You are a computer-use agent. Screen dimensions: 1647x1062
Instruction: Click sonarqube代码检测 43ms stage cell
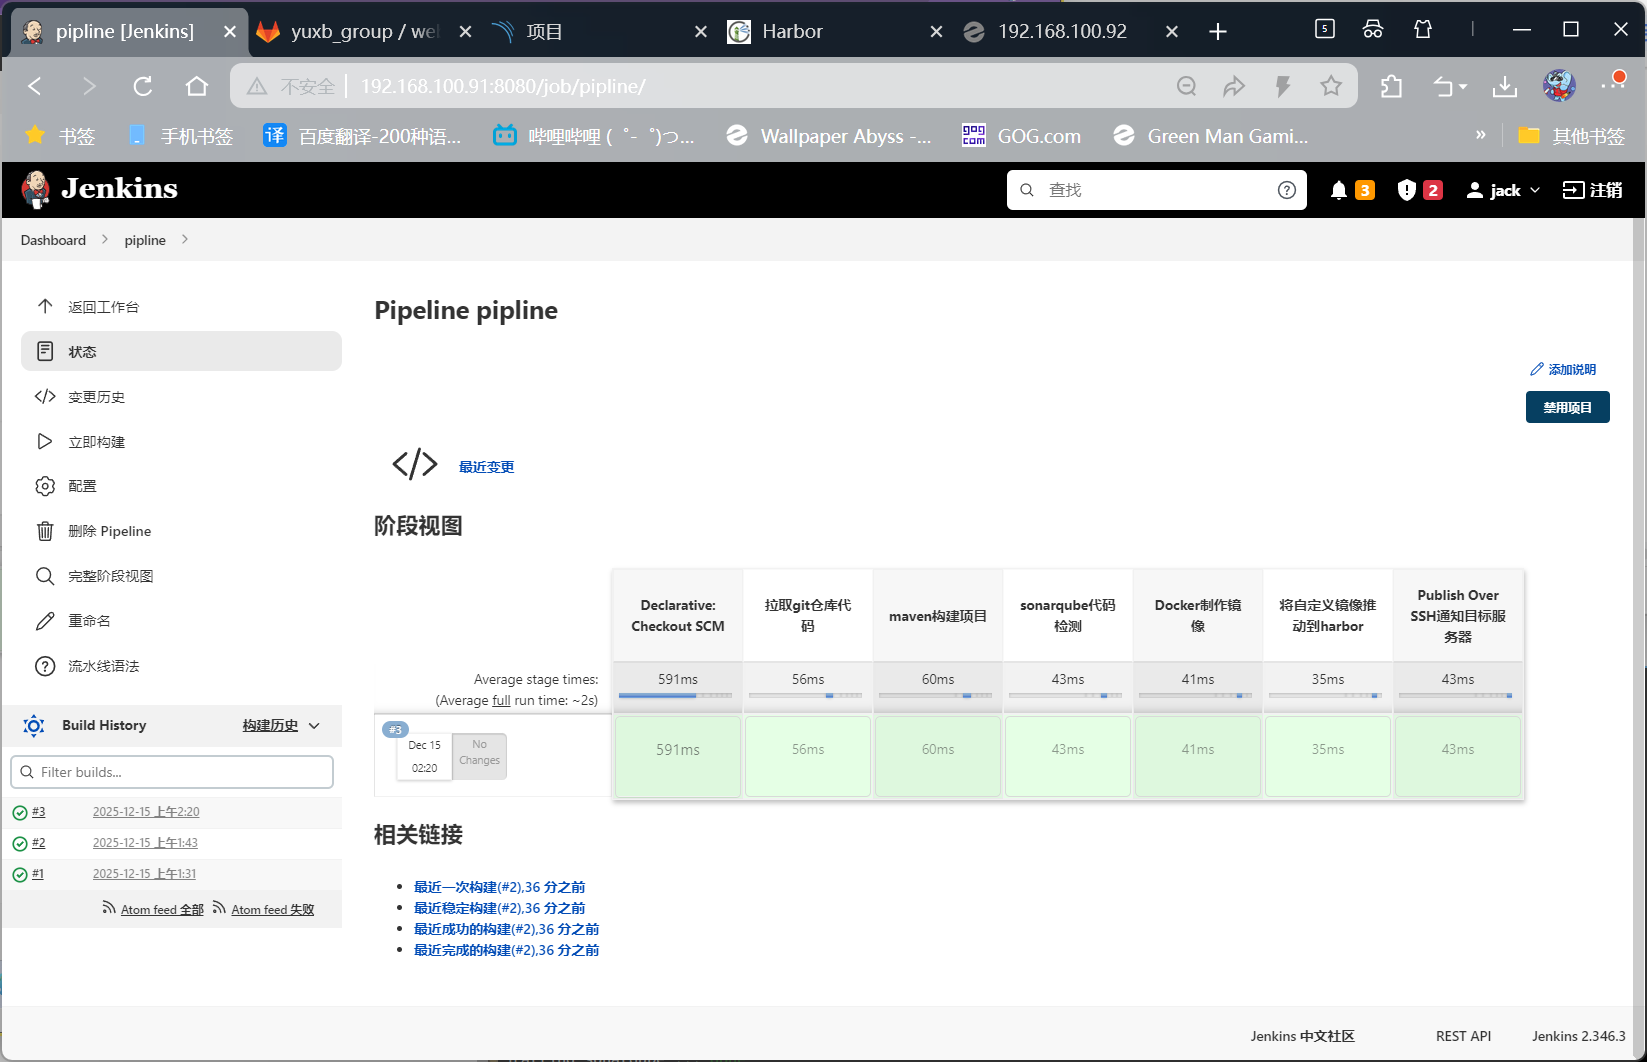coord(1068,757)
